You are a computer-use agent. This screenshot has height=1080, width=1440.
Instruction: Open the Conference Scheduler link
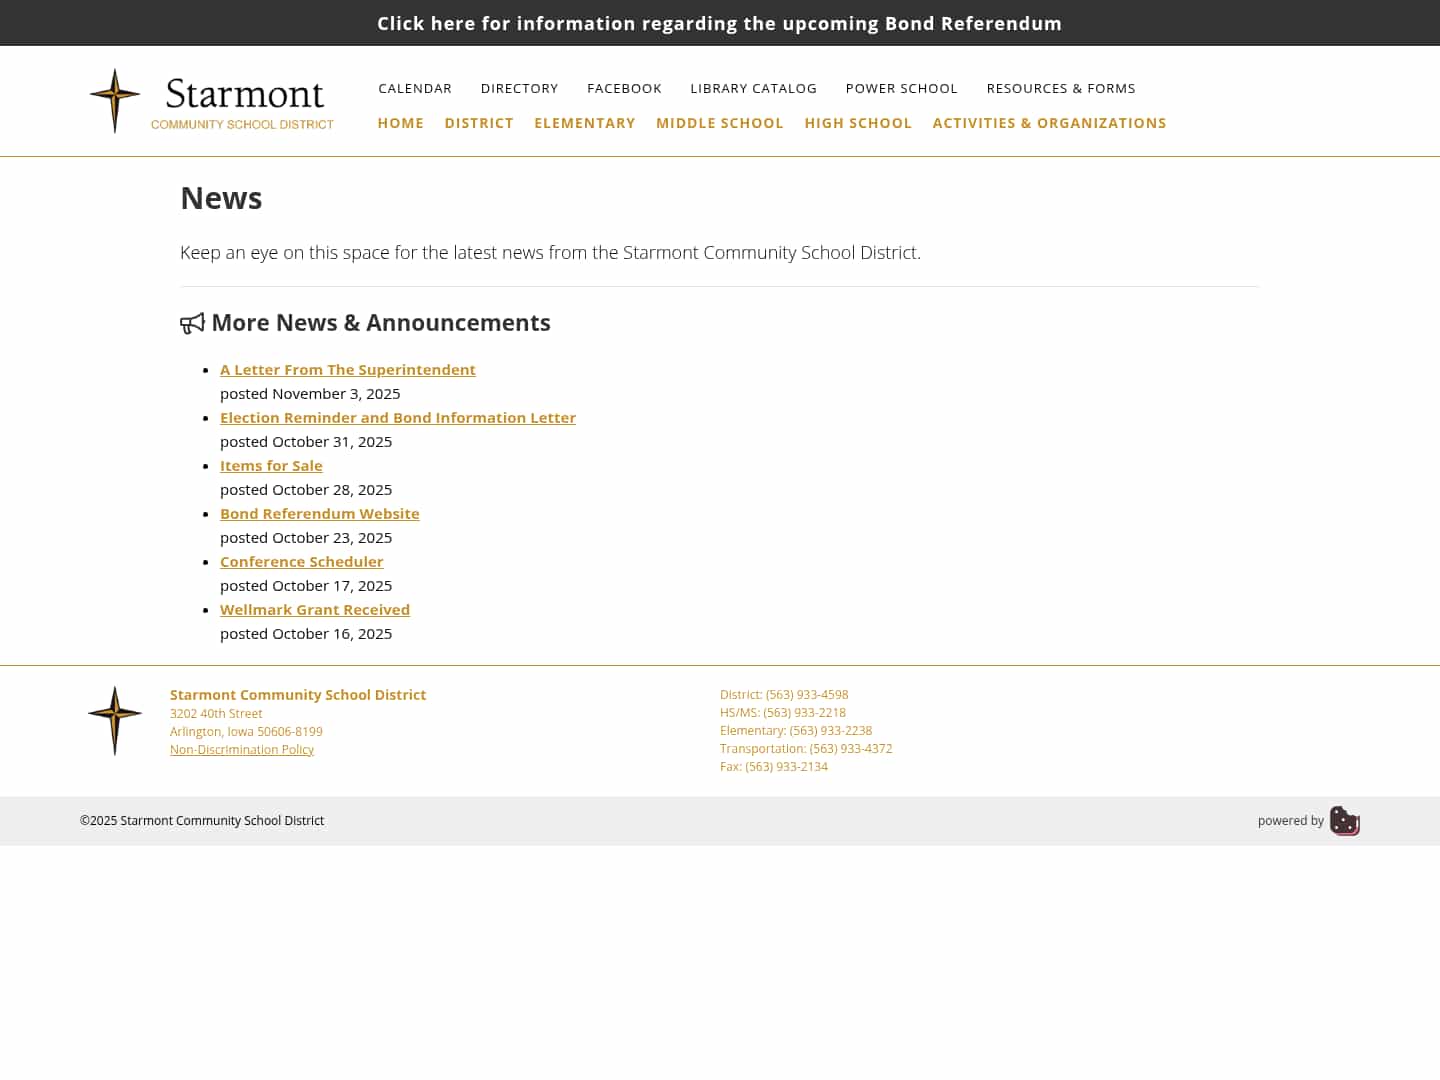tap(301, 561)
